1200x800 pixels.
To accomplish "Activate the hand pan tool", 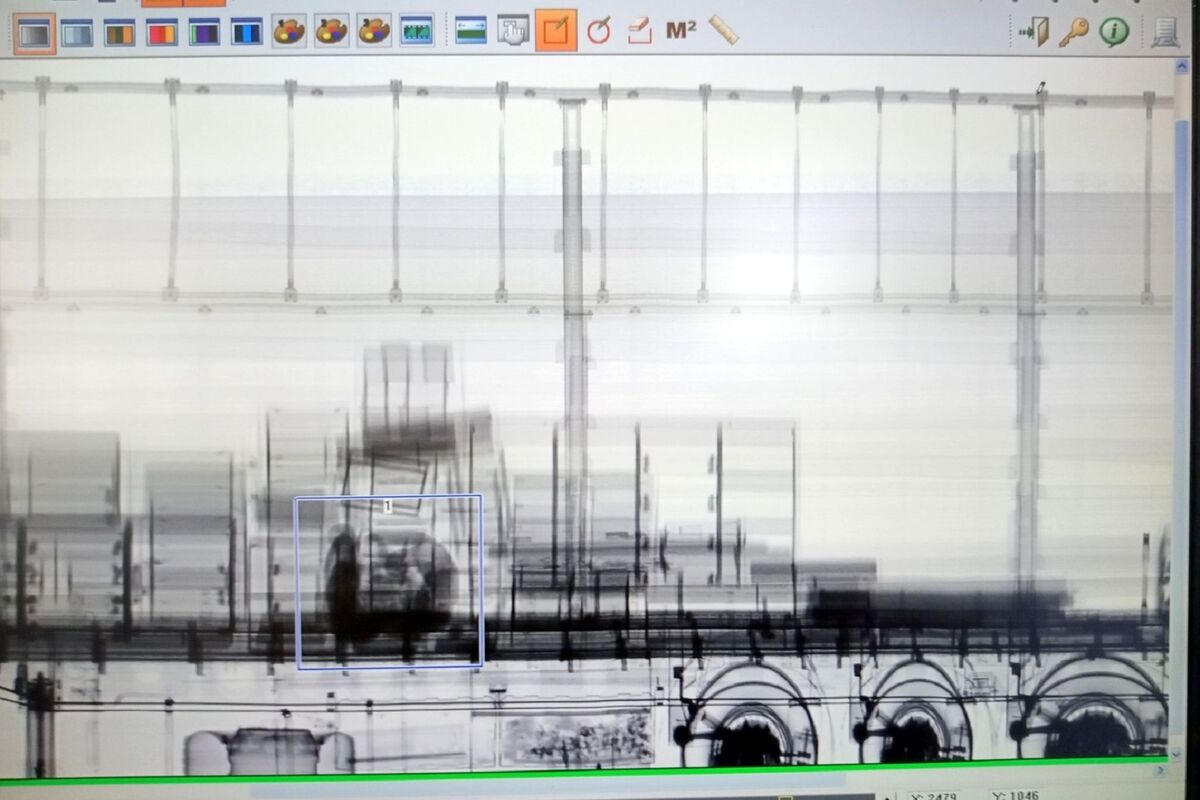I will point(513,32).
